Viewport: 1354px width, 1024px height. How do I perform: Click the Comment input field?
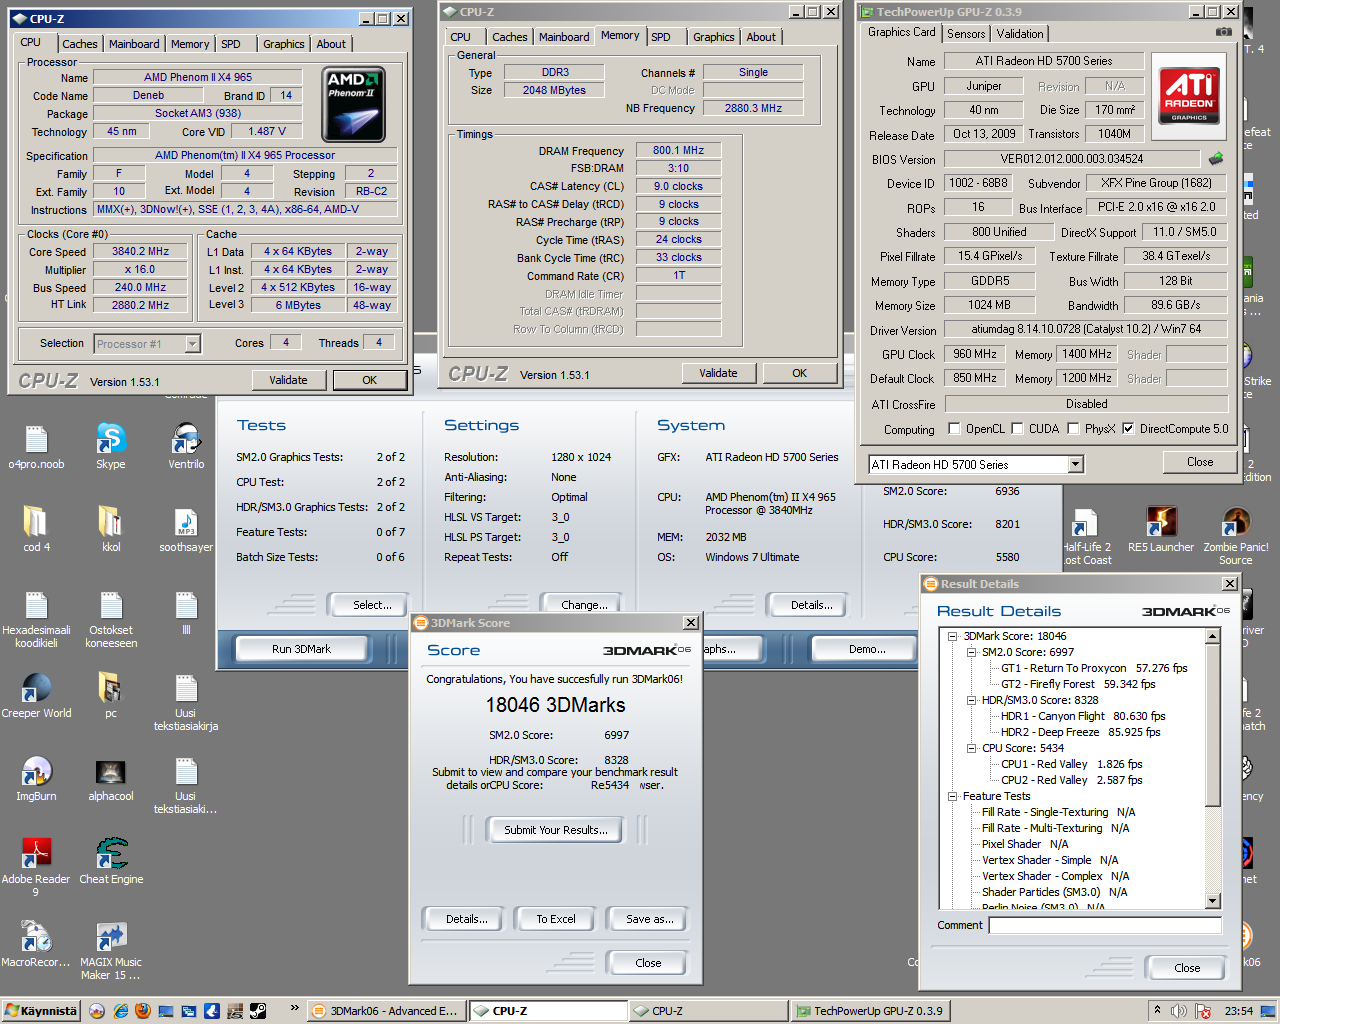(x=1105, y=925)
